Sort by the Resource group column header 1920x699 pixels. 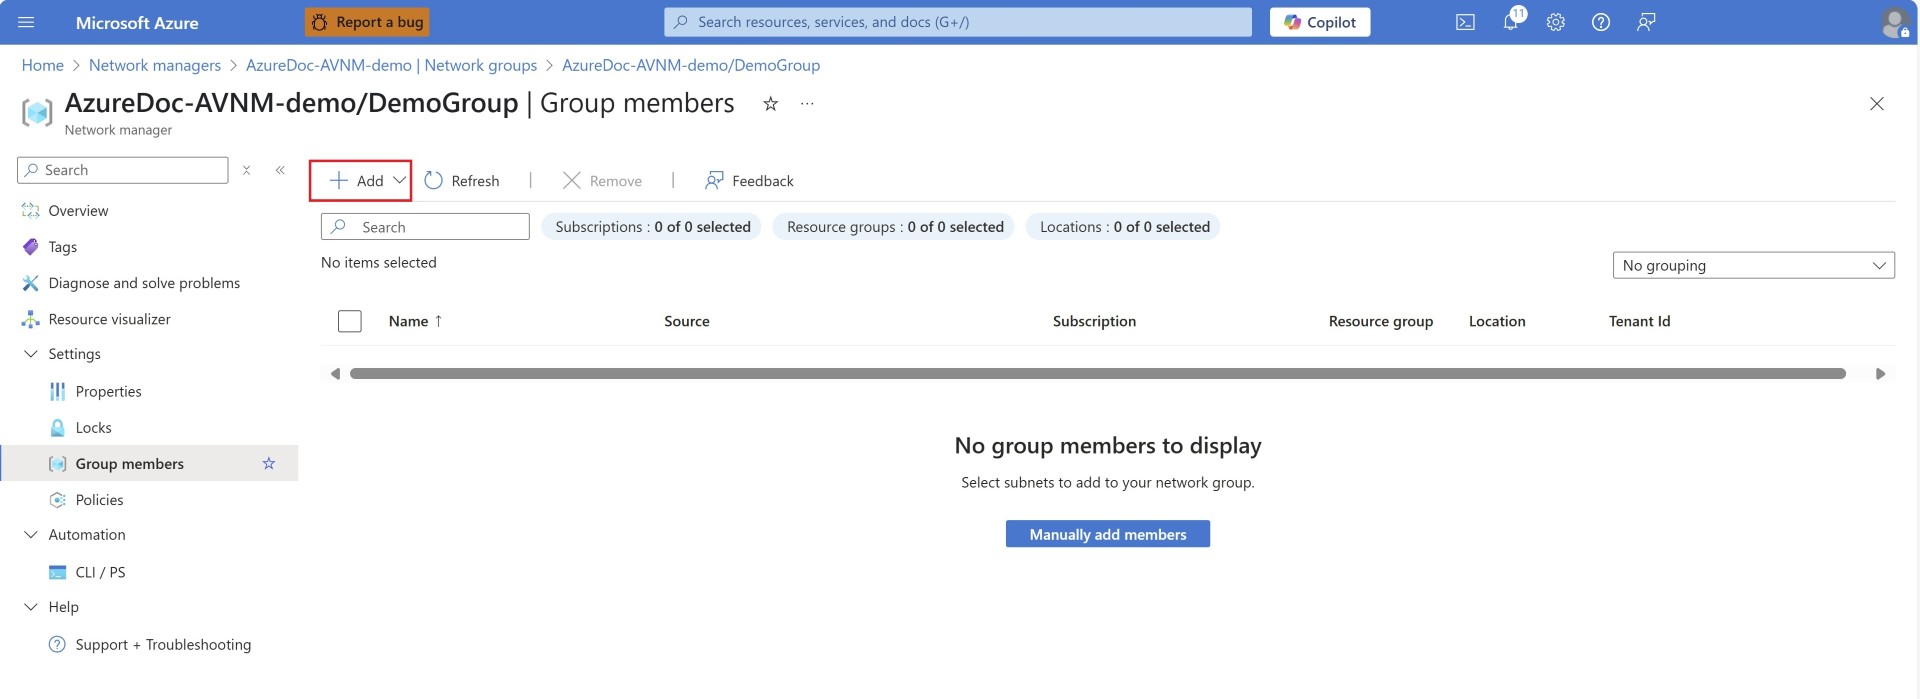pos(1380,321)
